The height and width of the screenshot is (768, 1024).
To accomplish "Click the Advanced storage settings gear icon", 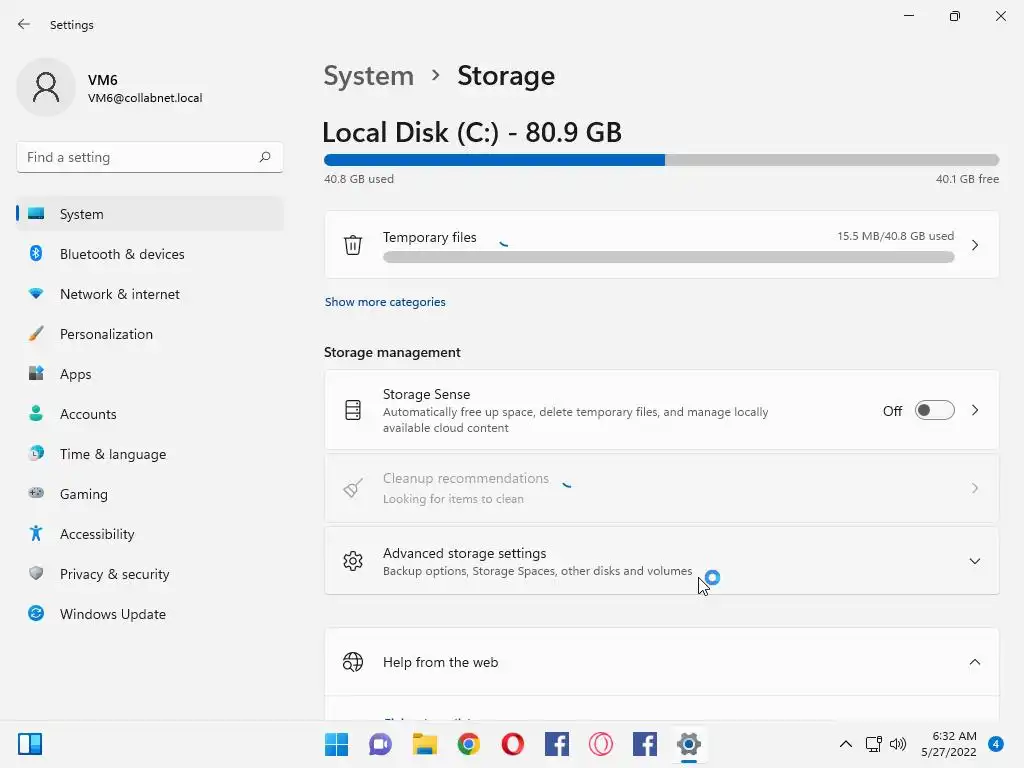I will pos(353,561).
